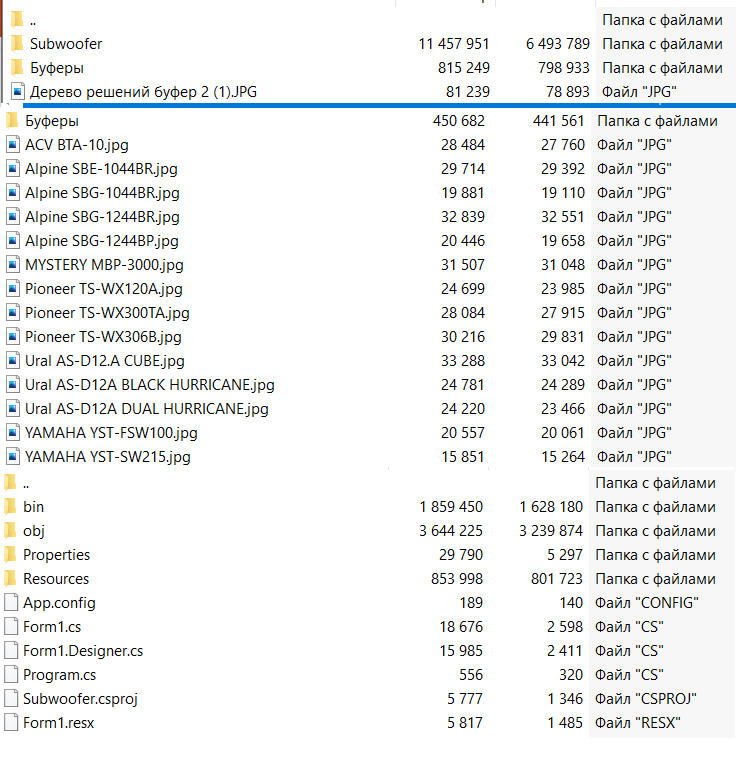Select the Pioneer TS-WX300TA.jpg file

pos(107,313)
